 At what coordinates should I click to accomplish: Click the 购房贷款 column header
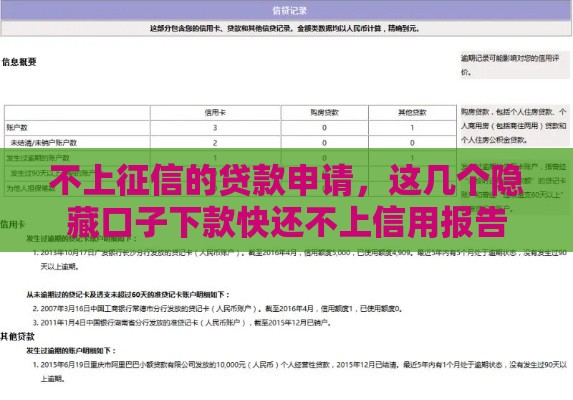(324, 113)
